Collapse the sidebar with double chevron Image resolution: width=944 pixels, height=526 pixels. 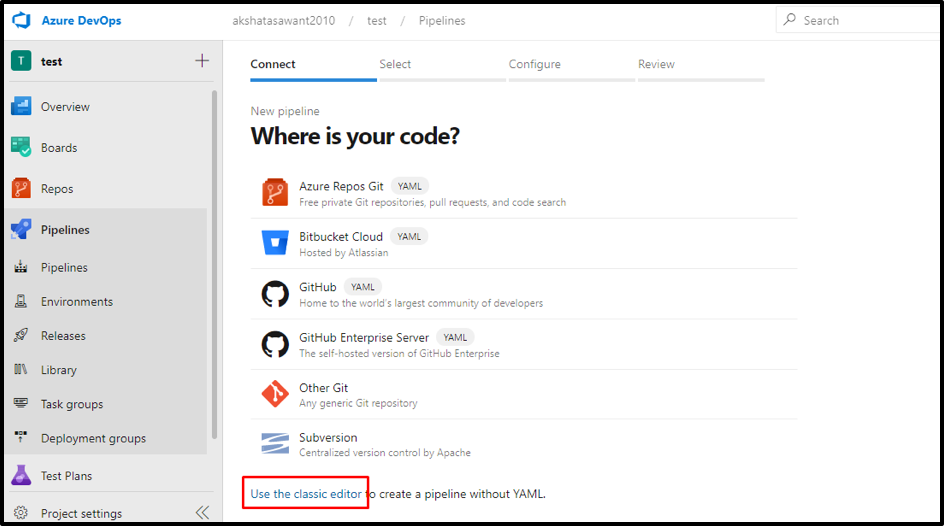coord(202,513)
